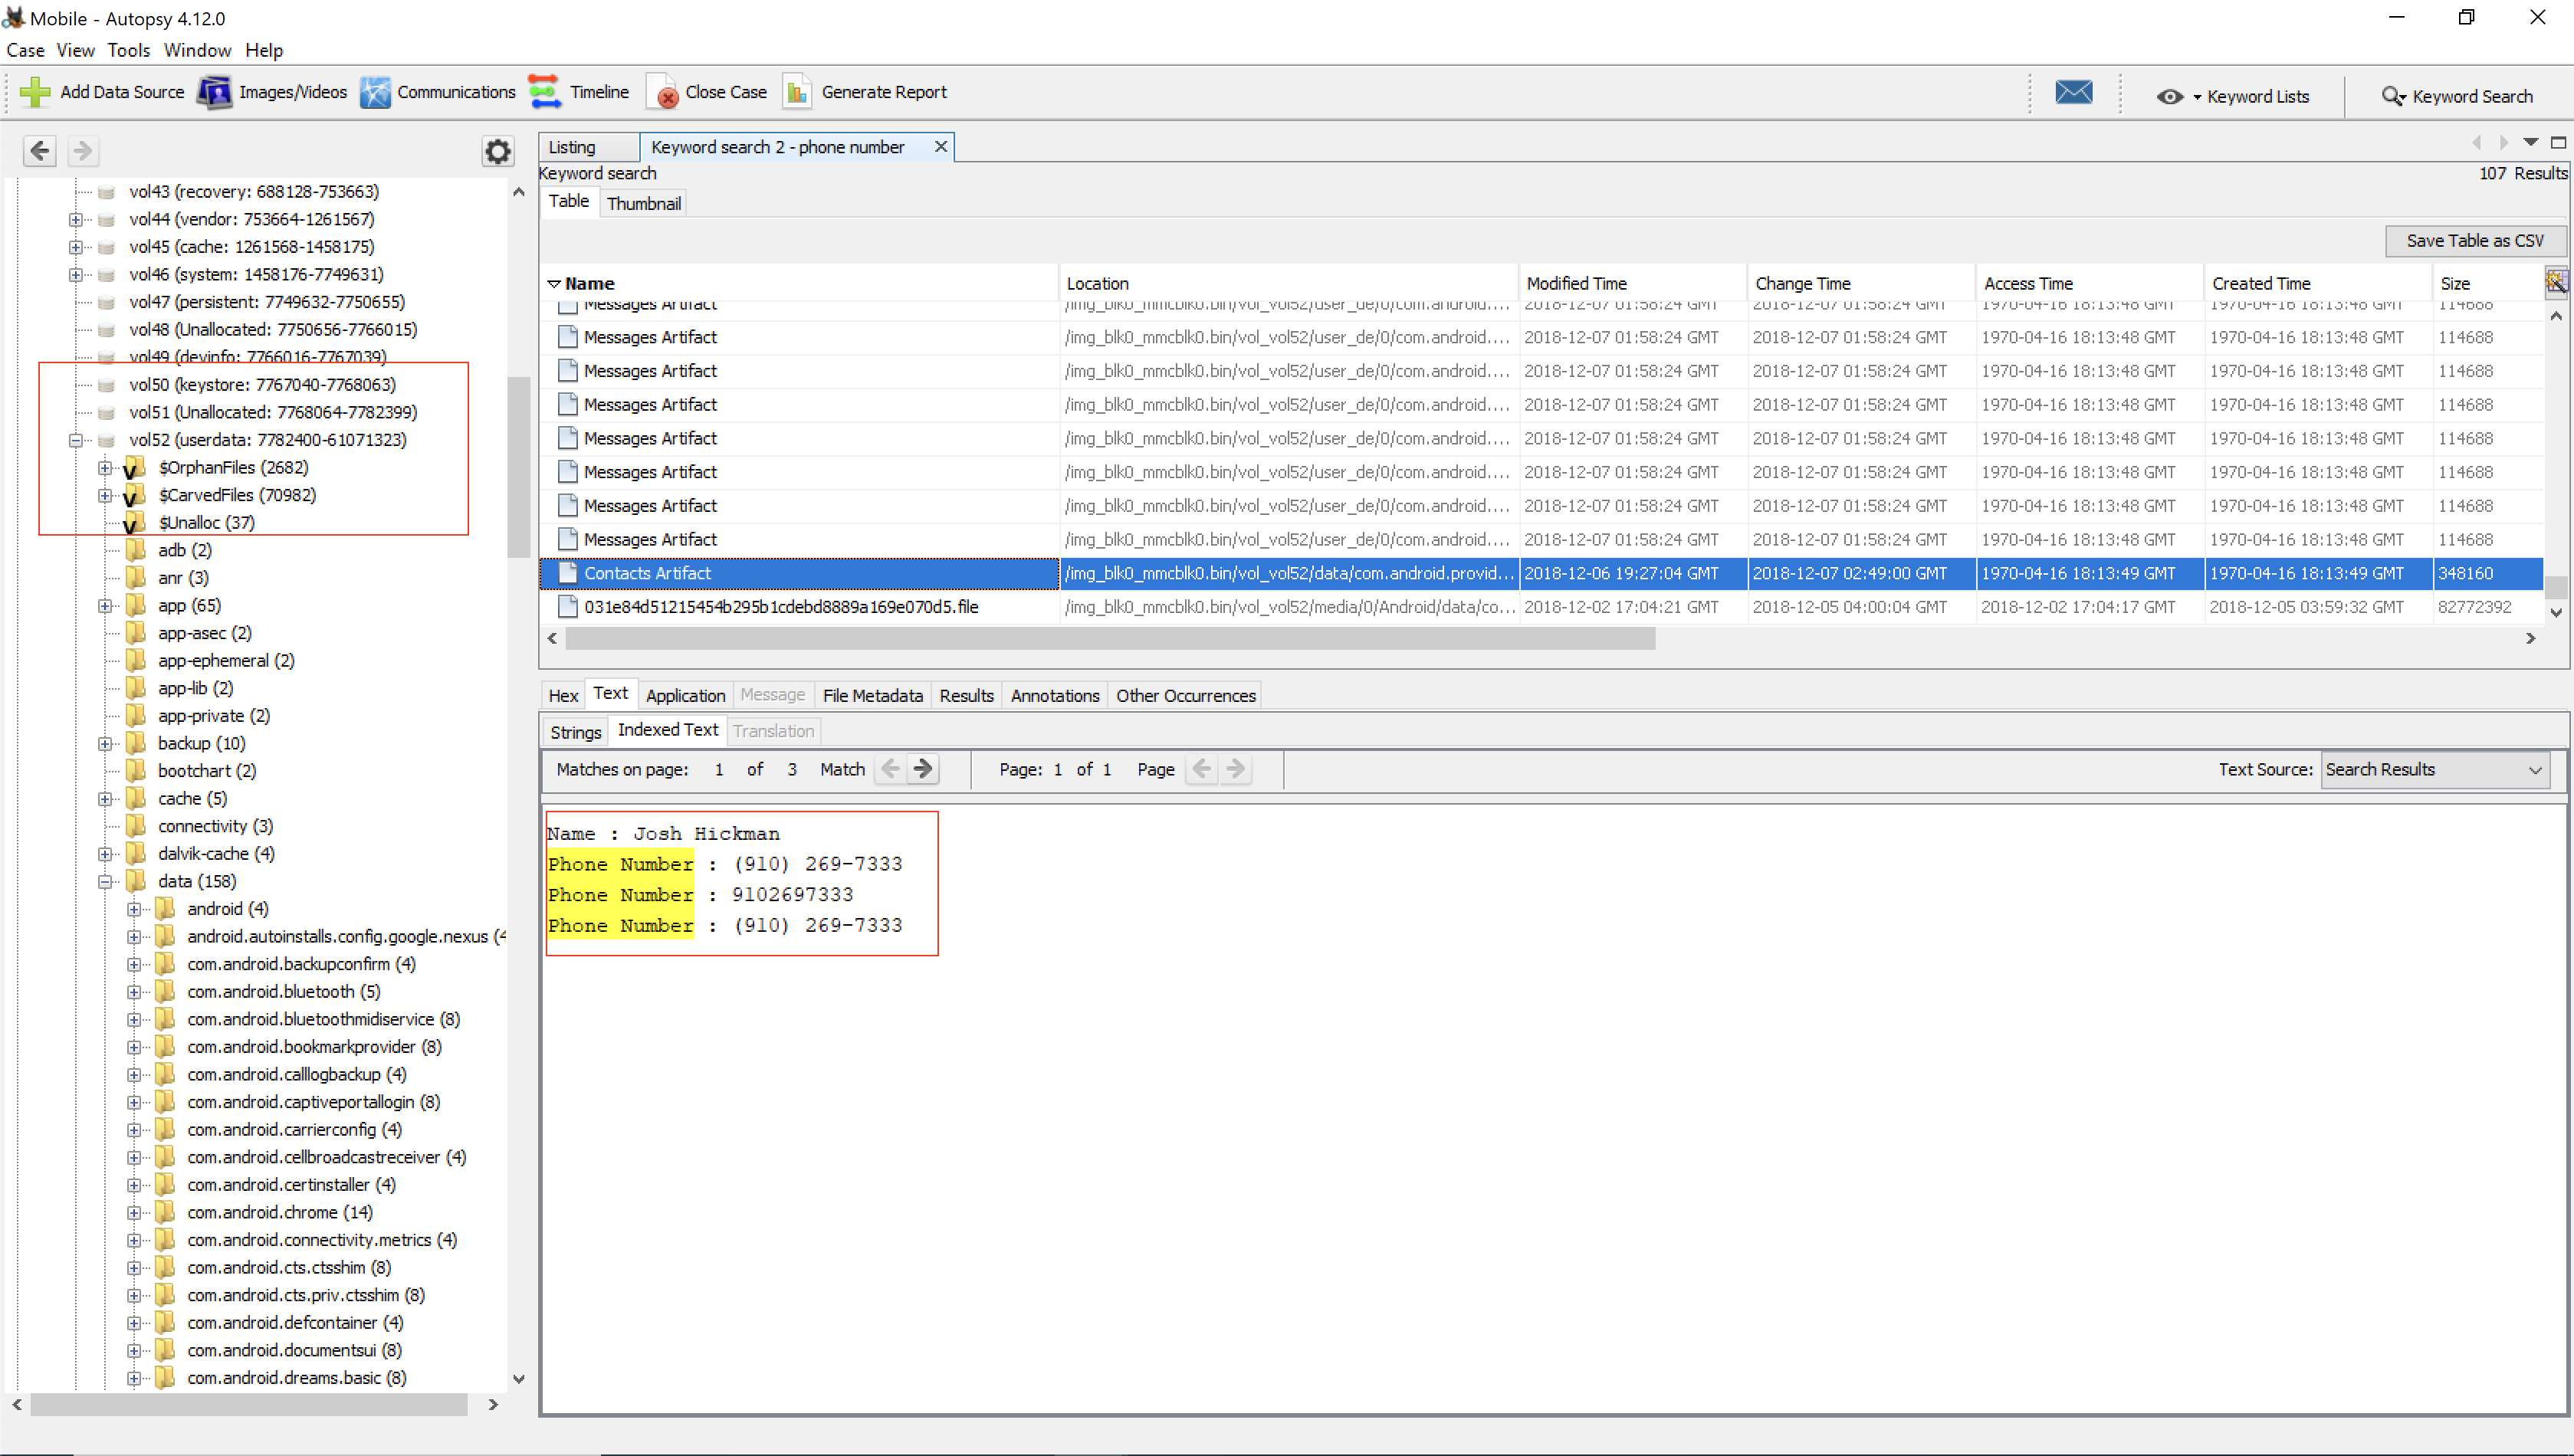This screenshot has width=2574, height=1456.
Task: Open the Case menu
Action: coord(25,50)
